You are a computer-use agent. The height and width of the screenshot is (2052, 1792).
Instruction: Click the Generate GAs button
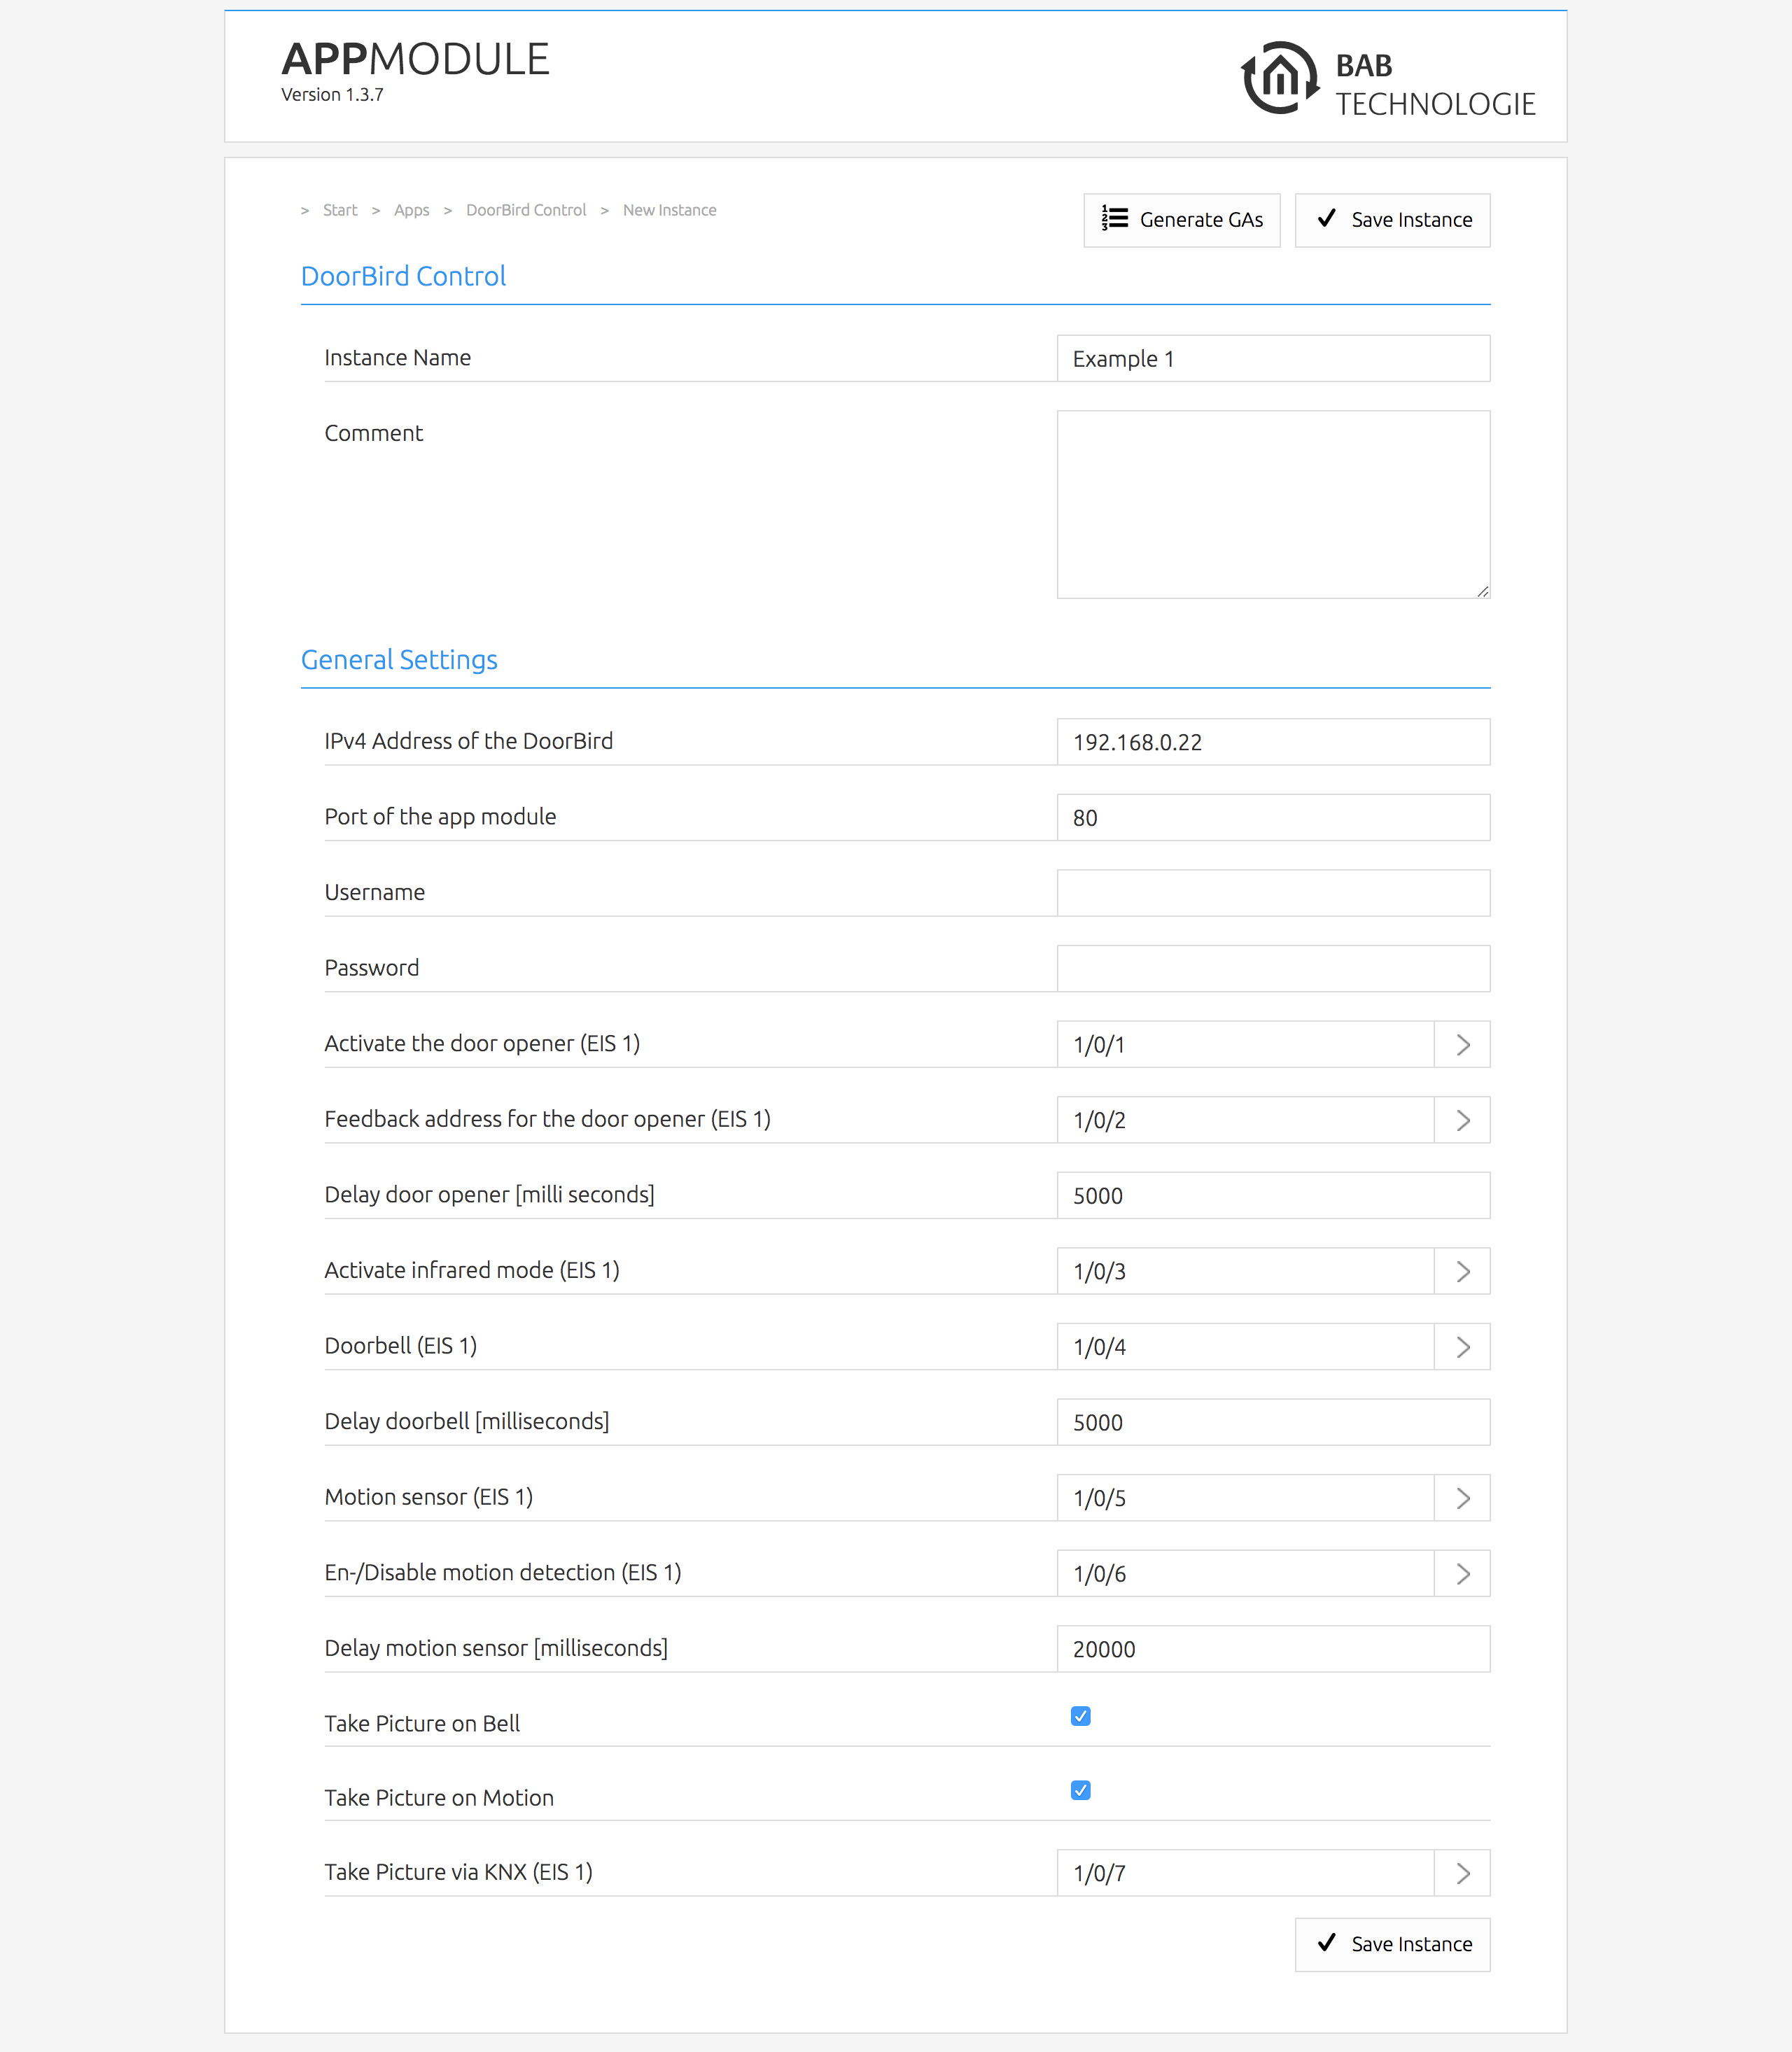[x=1181, y=220]
